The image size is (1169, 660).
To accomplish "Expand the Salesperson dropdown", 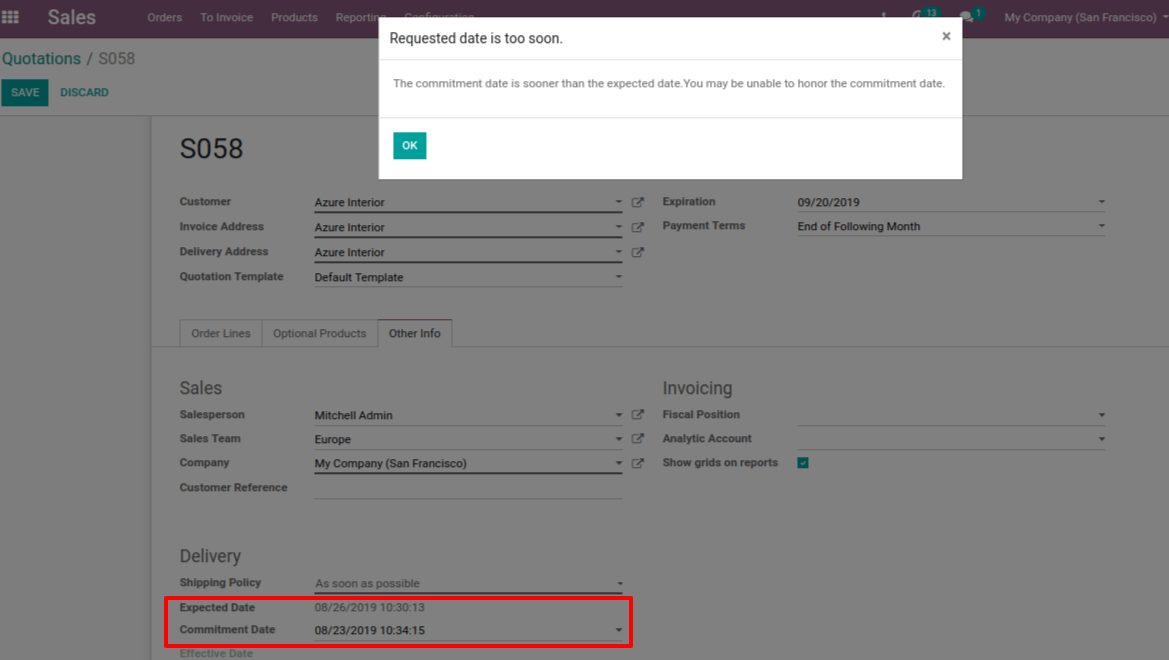I will coord(618,415).
